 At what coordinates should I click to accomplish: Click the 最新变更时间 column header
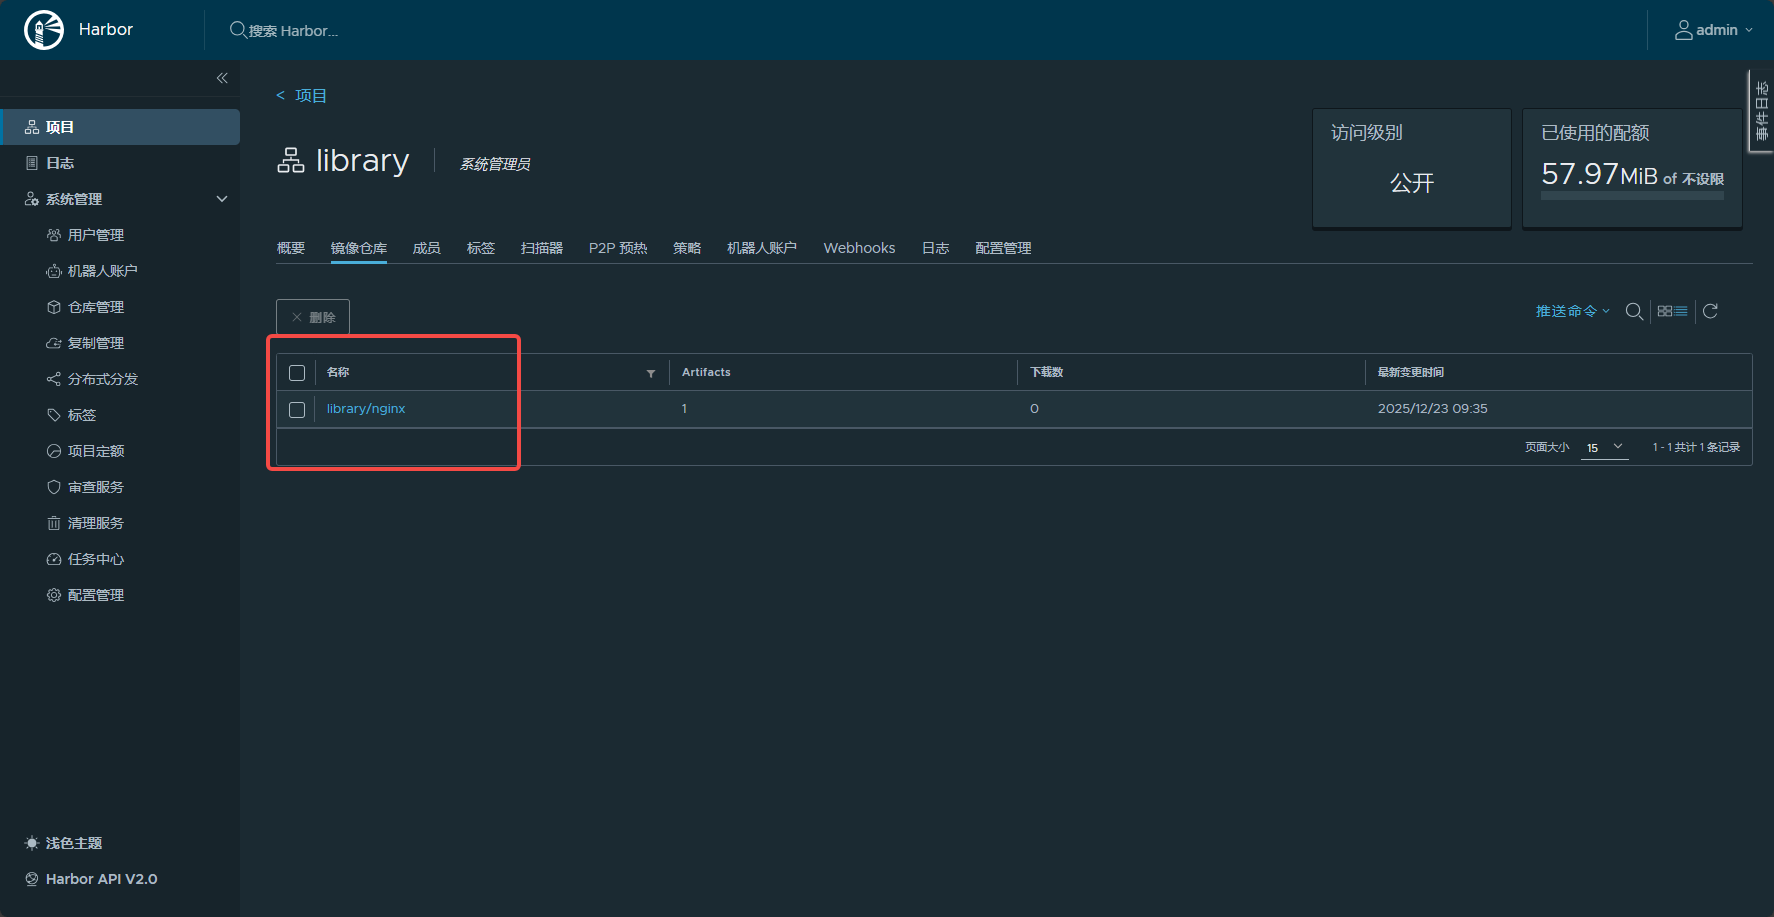1411,372
